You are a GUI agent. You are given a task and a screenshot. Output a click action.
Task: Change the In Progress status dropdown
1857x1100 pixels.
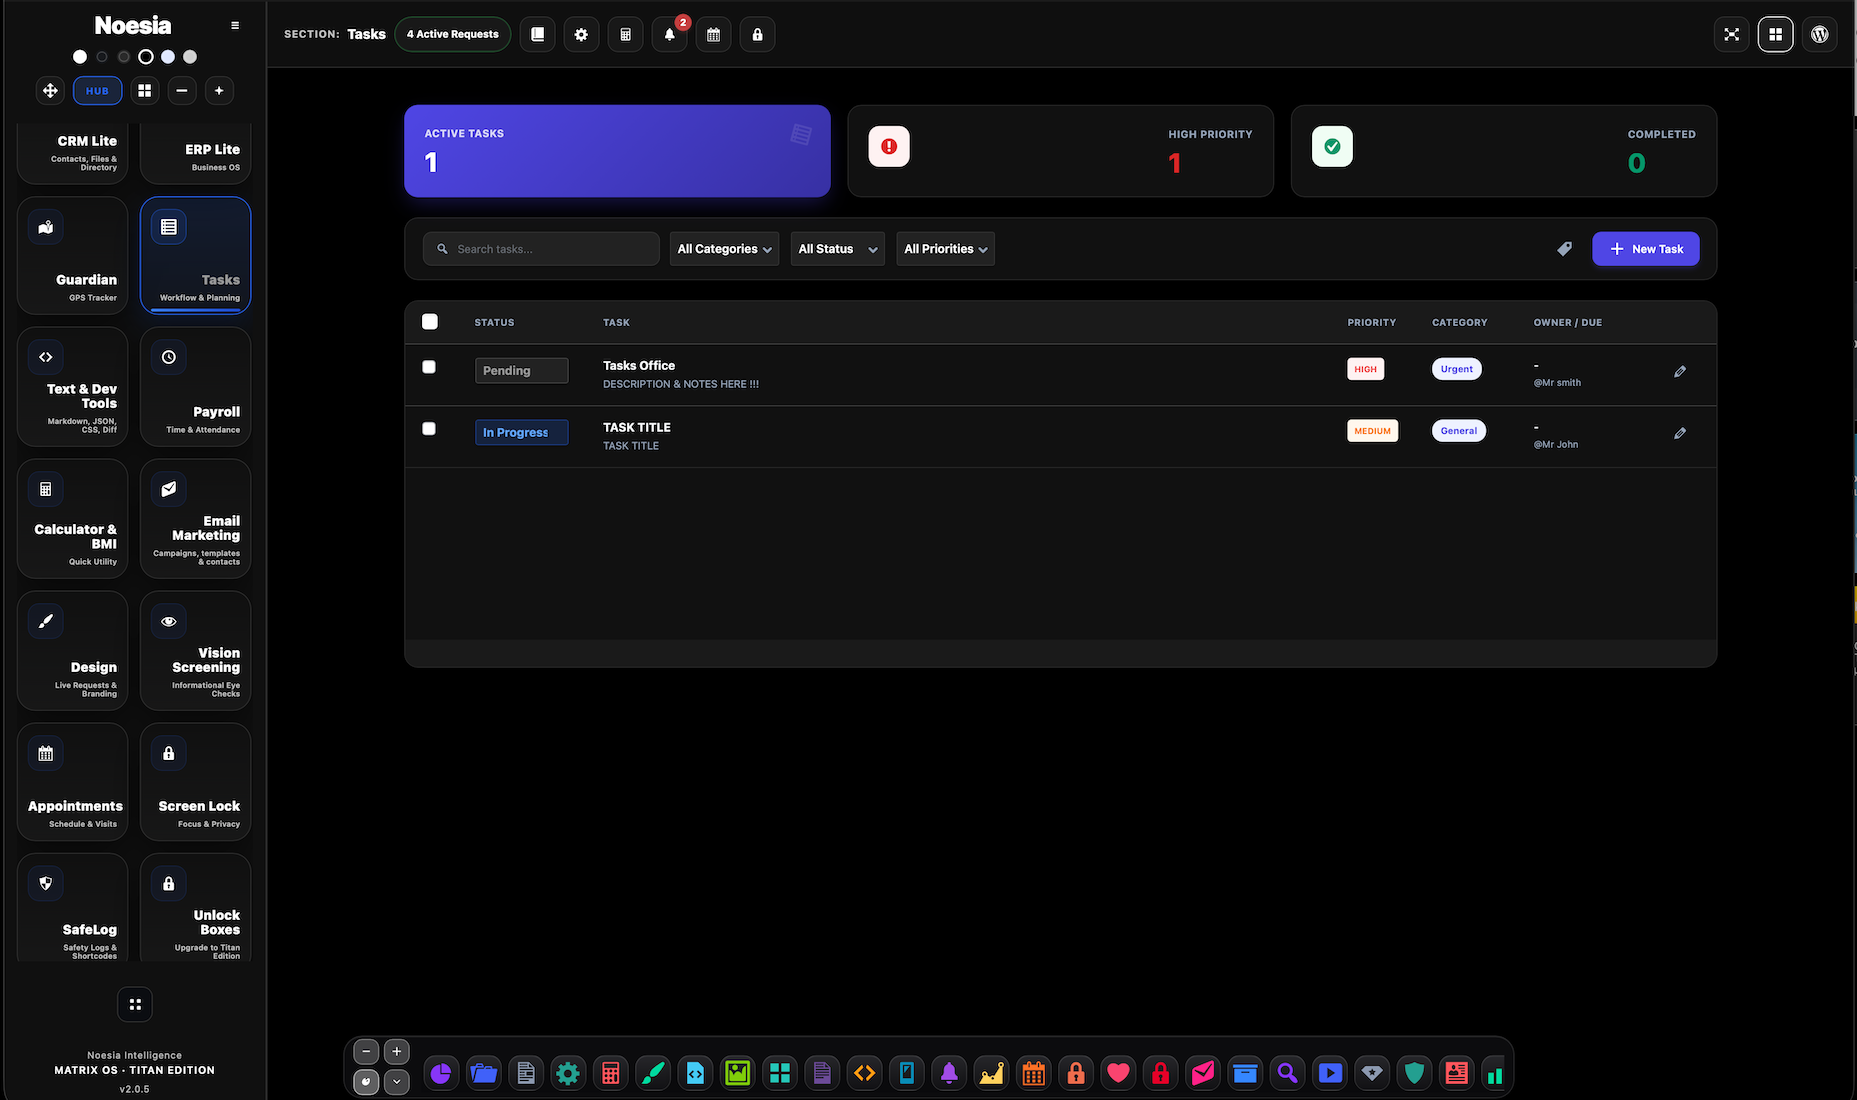point(521,433)
